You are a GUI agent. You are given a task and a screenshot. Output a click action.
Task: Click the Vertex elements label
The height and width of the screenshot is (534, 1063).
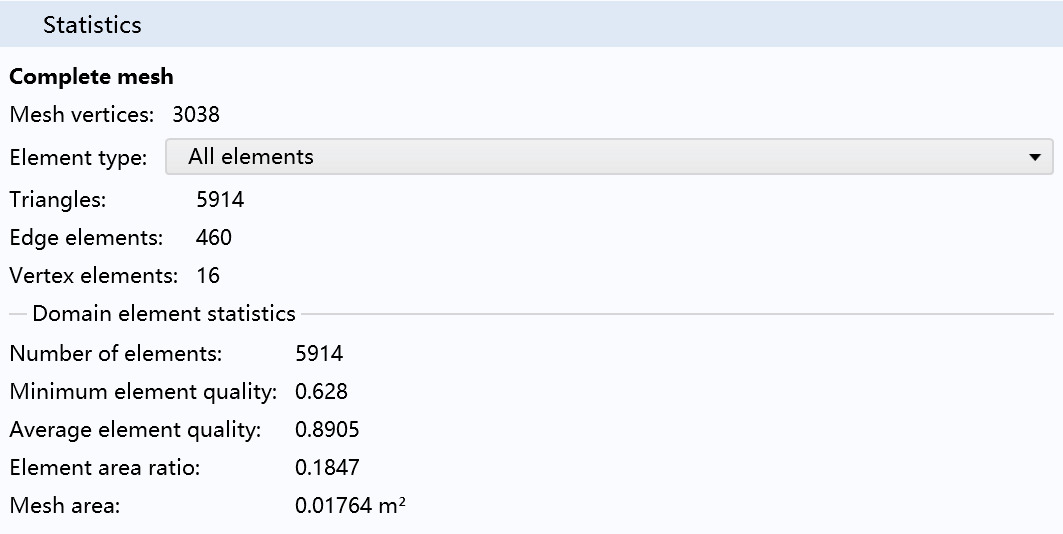coord(94,276)
